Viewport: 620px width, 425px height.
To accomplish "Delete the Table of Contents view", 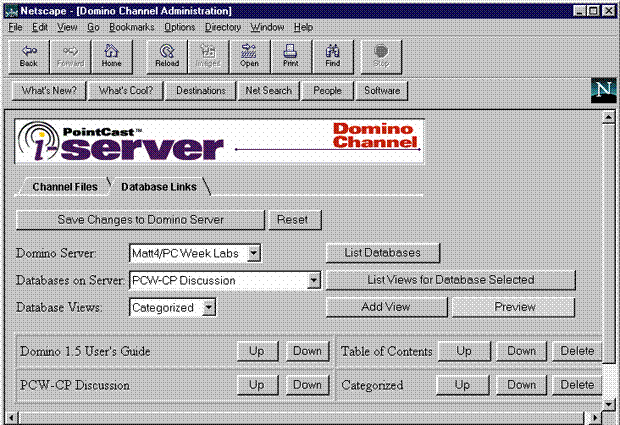I will (x=577, y=351).
